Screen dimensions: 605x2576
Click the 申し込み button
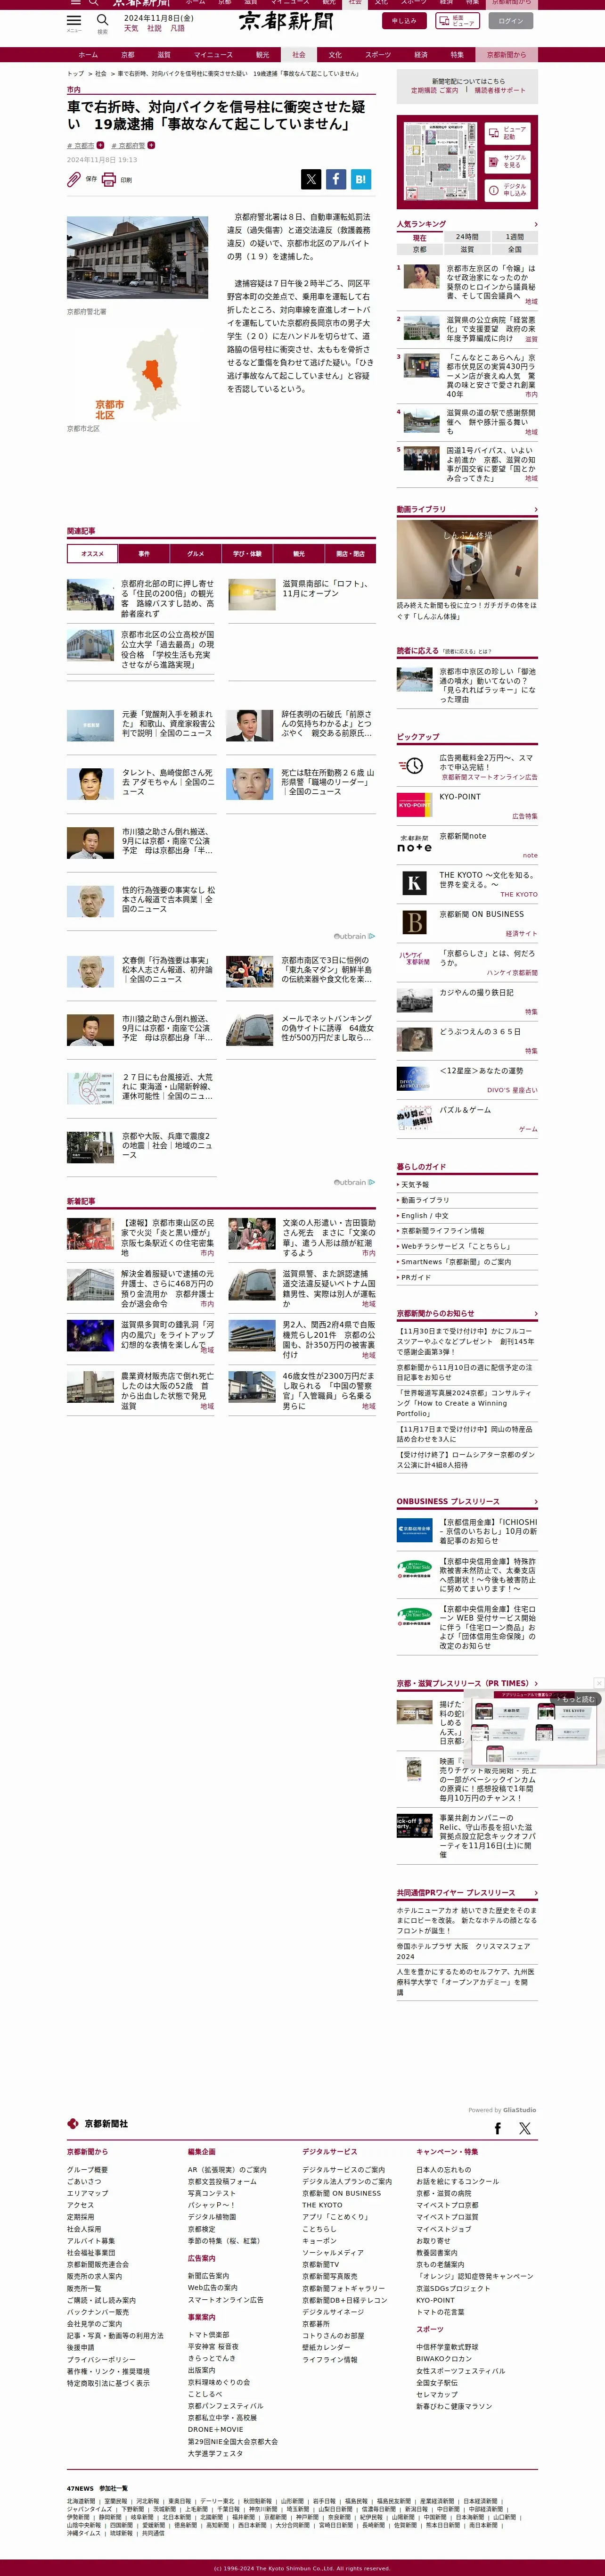tap(404, 20)
